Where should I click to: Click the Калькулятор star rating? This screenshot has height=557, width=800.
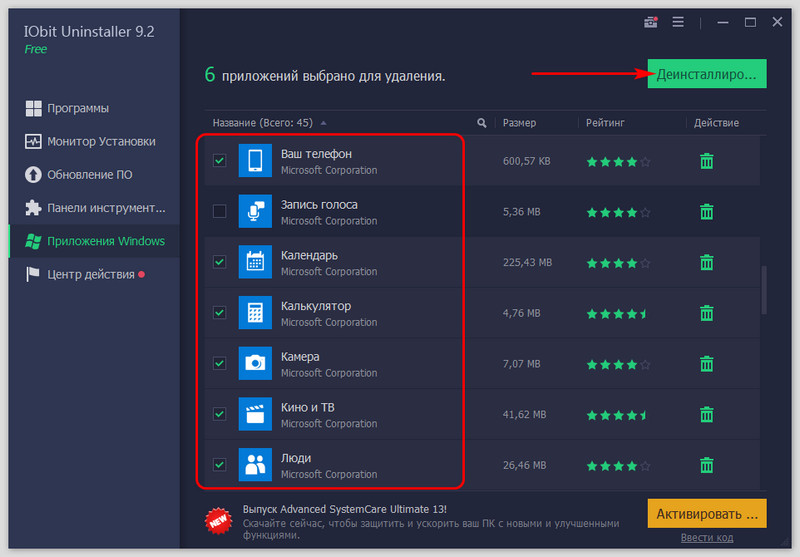click(618, 314)
